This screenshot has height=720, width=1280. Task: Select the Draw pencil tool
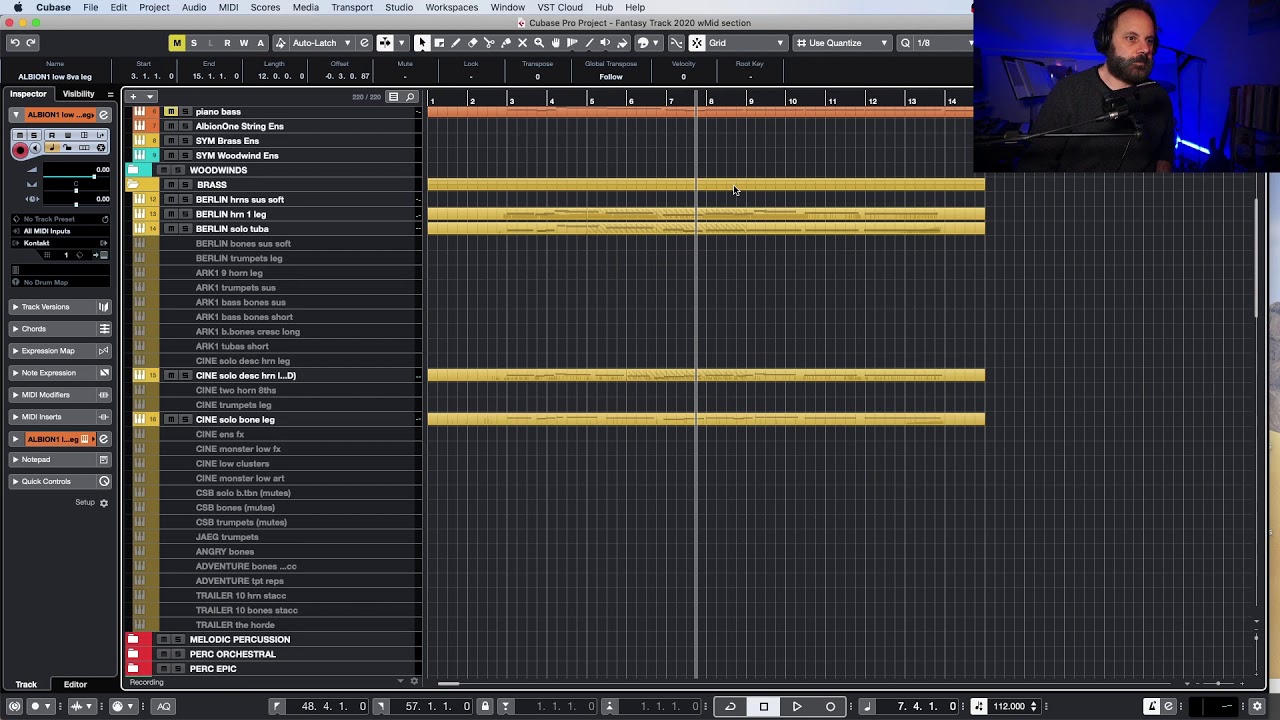point(455,42)
